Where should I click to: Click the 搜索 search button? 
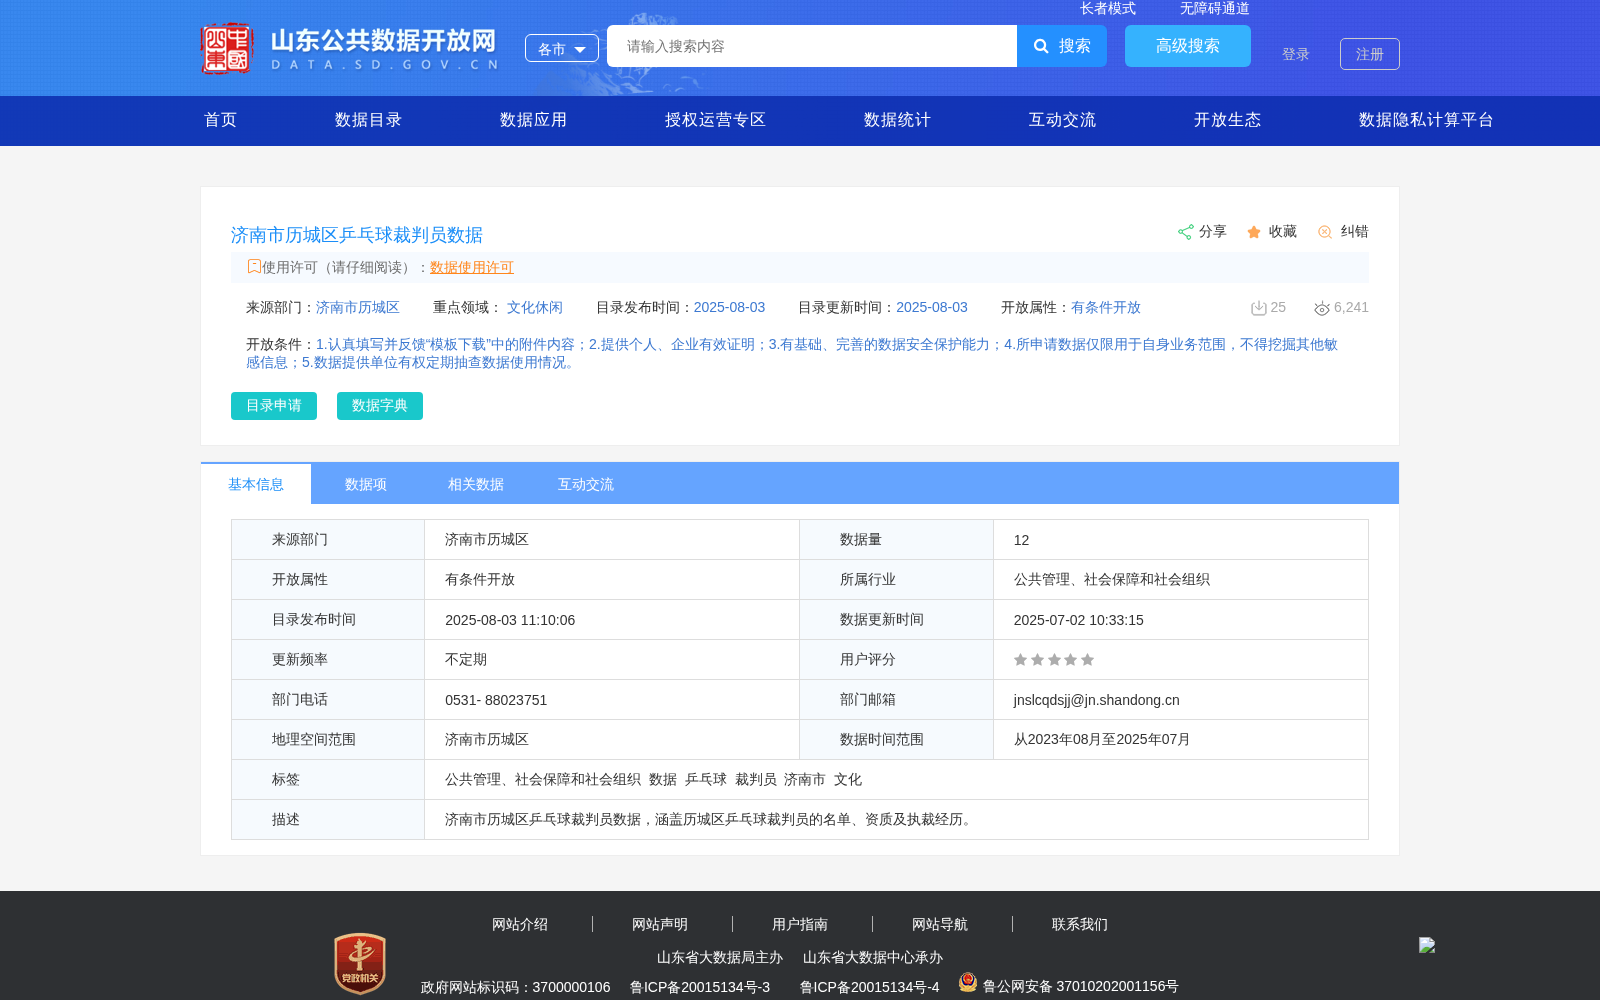[x=1062, y=46]
